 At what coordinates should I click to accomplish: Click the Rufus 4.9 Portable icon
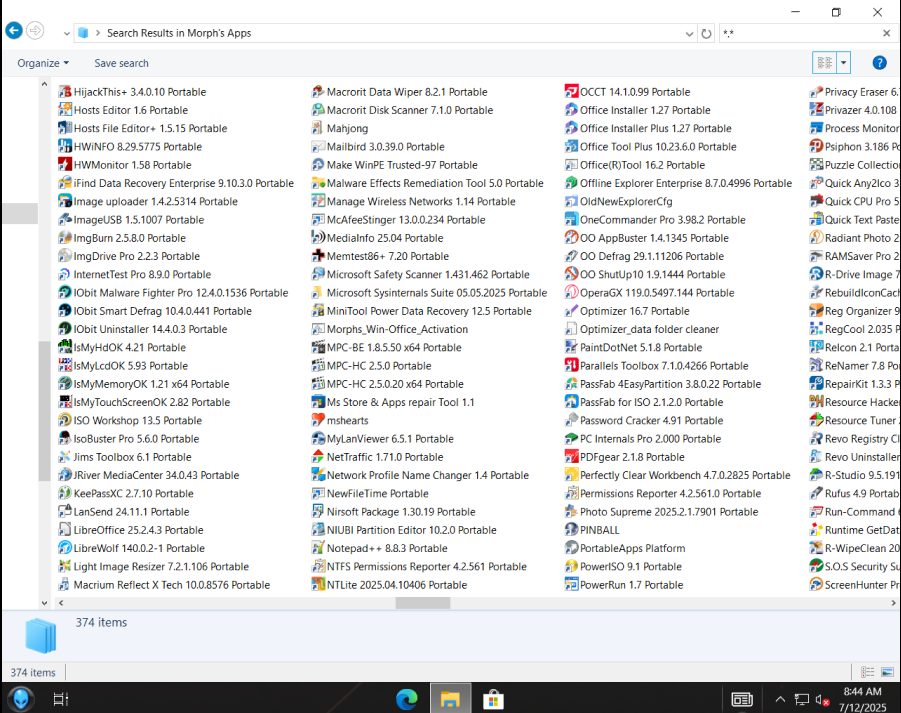(x=816, y=494)
